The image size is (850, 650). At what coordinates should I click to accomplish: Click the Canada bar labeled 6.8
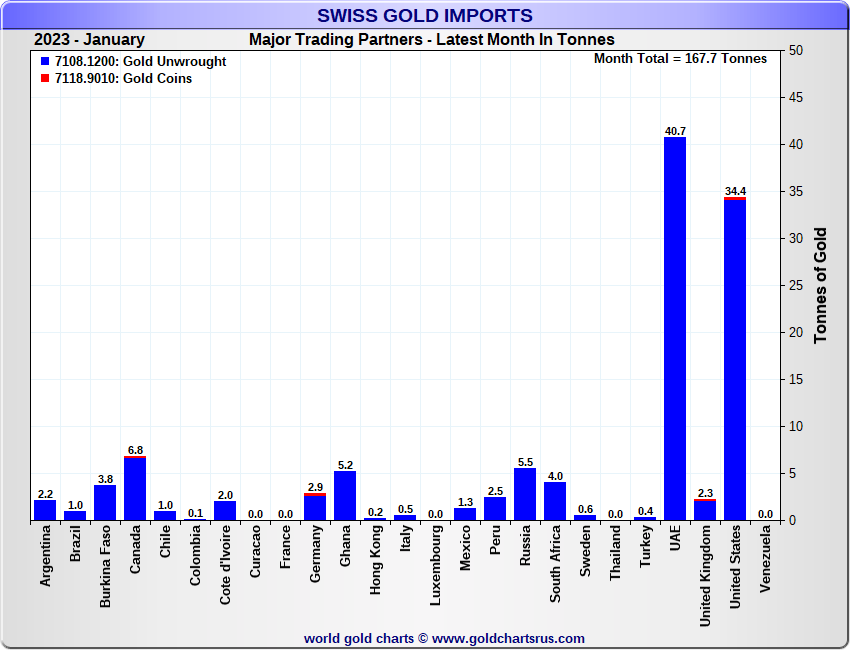(135, 488)
